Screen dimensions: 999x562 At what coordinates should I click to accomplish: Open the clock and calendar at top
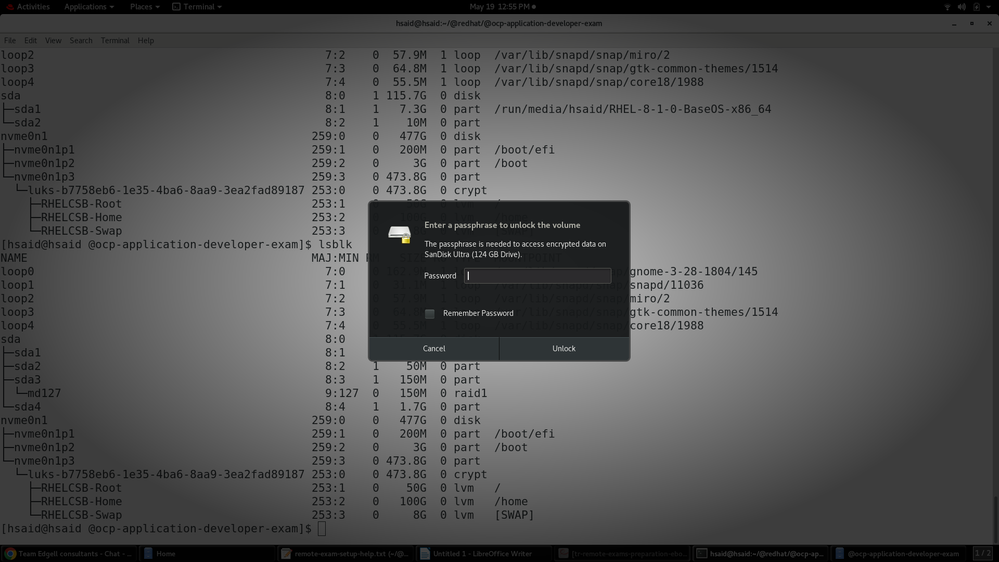click(x=499, y=7)
